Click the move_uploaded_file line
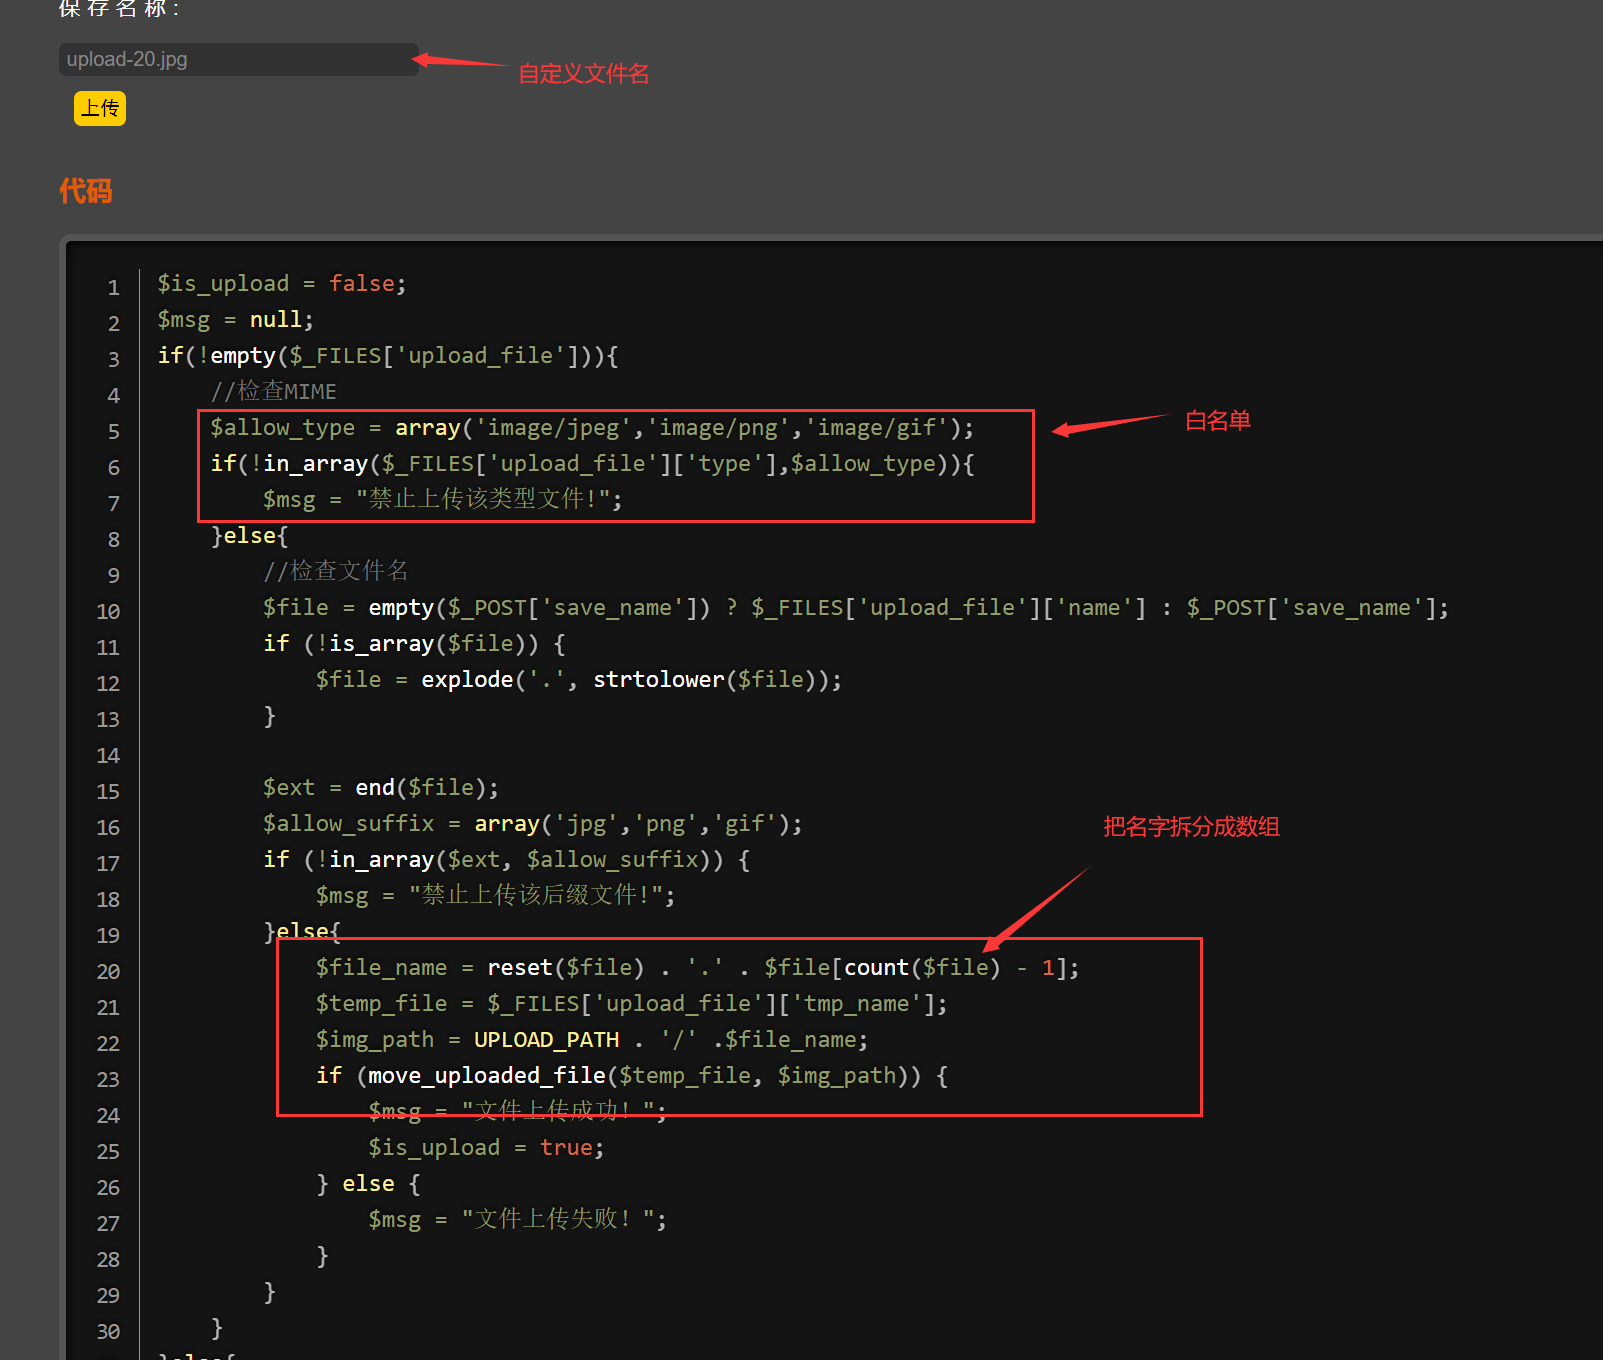Image resolution: width=1603 pixels, height=1360 pixels. click(632, 1076)
